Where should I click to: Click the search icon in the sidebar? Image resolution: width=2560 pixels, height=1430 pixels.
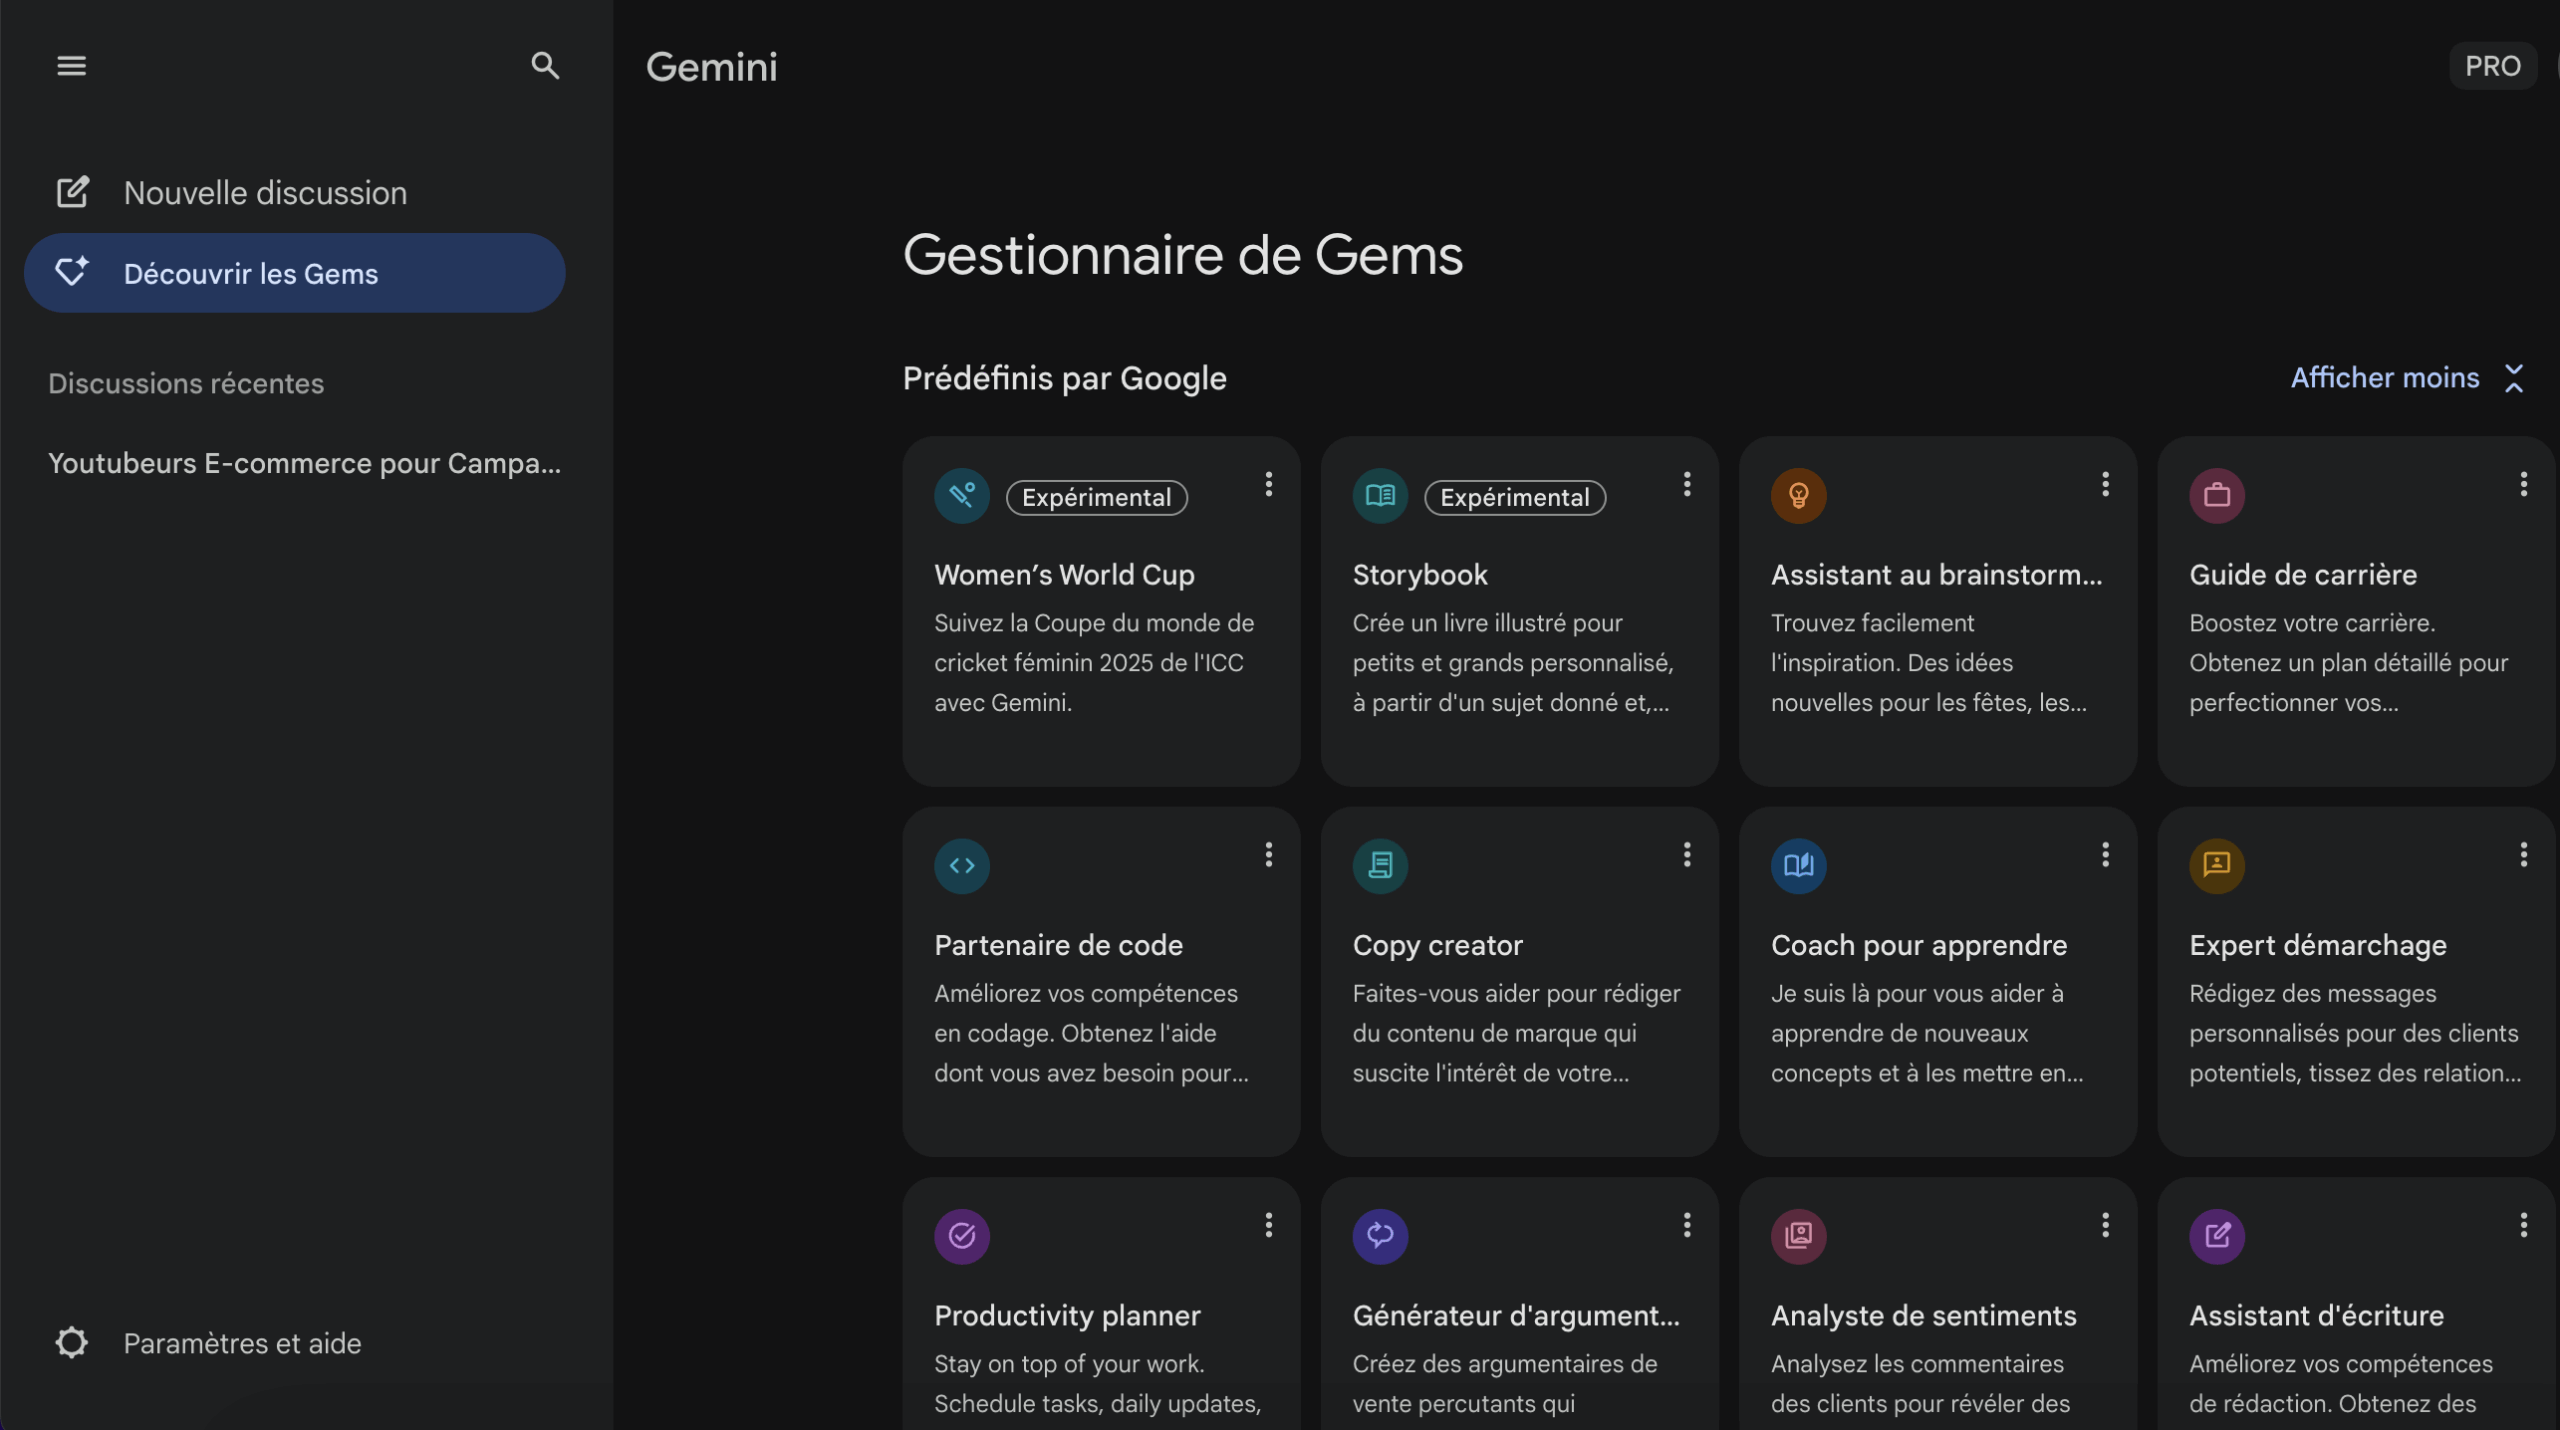point(544,65)
